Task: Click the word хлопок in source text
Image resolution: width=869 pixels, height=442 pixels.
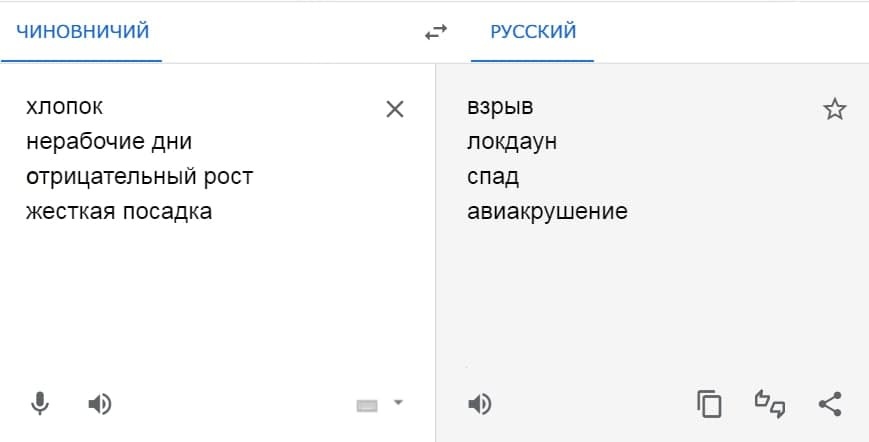Action: pos(64,106)
